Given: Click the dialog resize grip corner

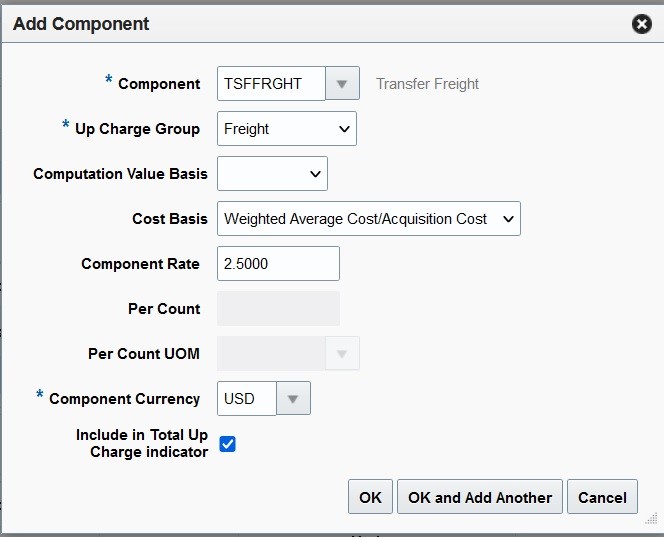Looking at the screenshot, I should click(651, 518).
